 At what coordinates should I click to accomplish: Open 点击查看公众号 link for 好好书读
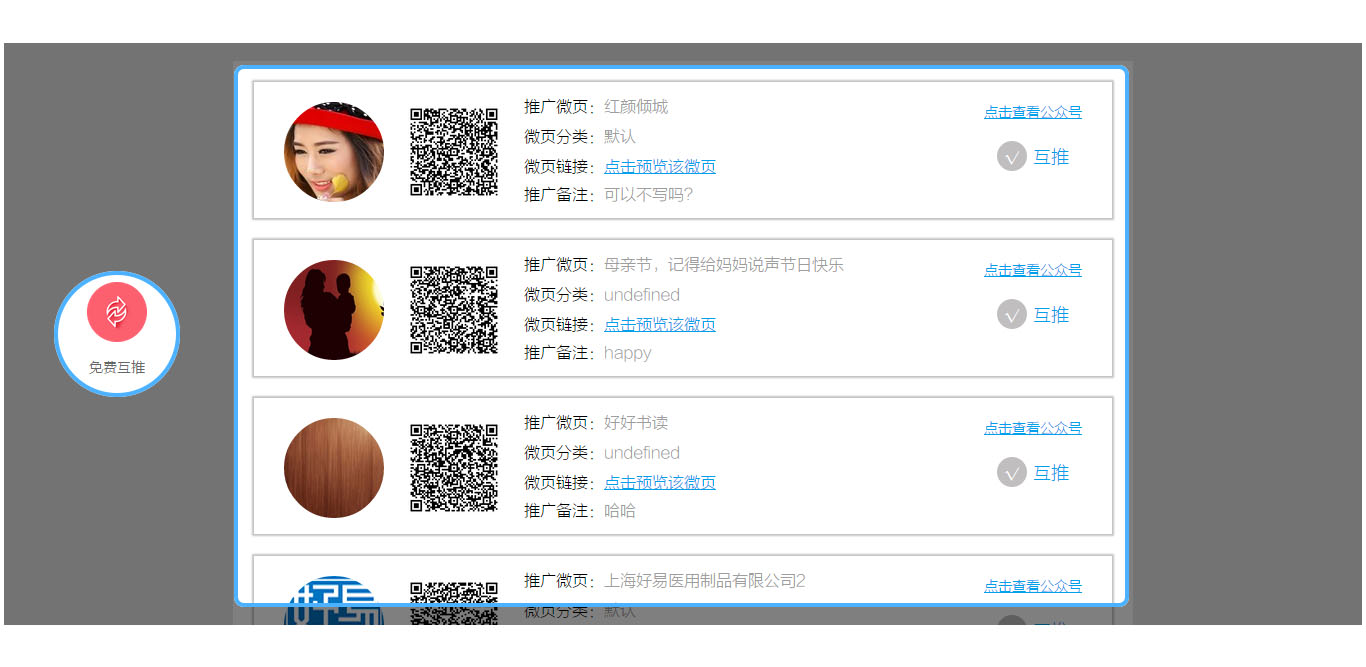[x=1032, y=428]
